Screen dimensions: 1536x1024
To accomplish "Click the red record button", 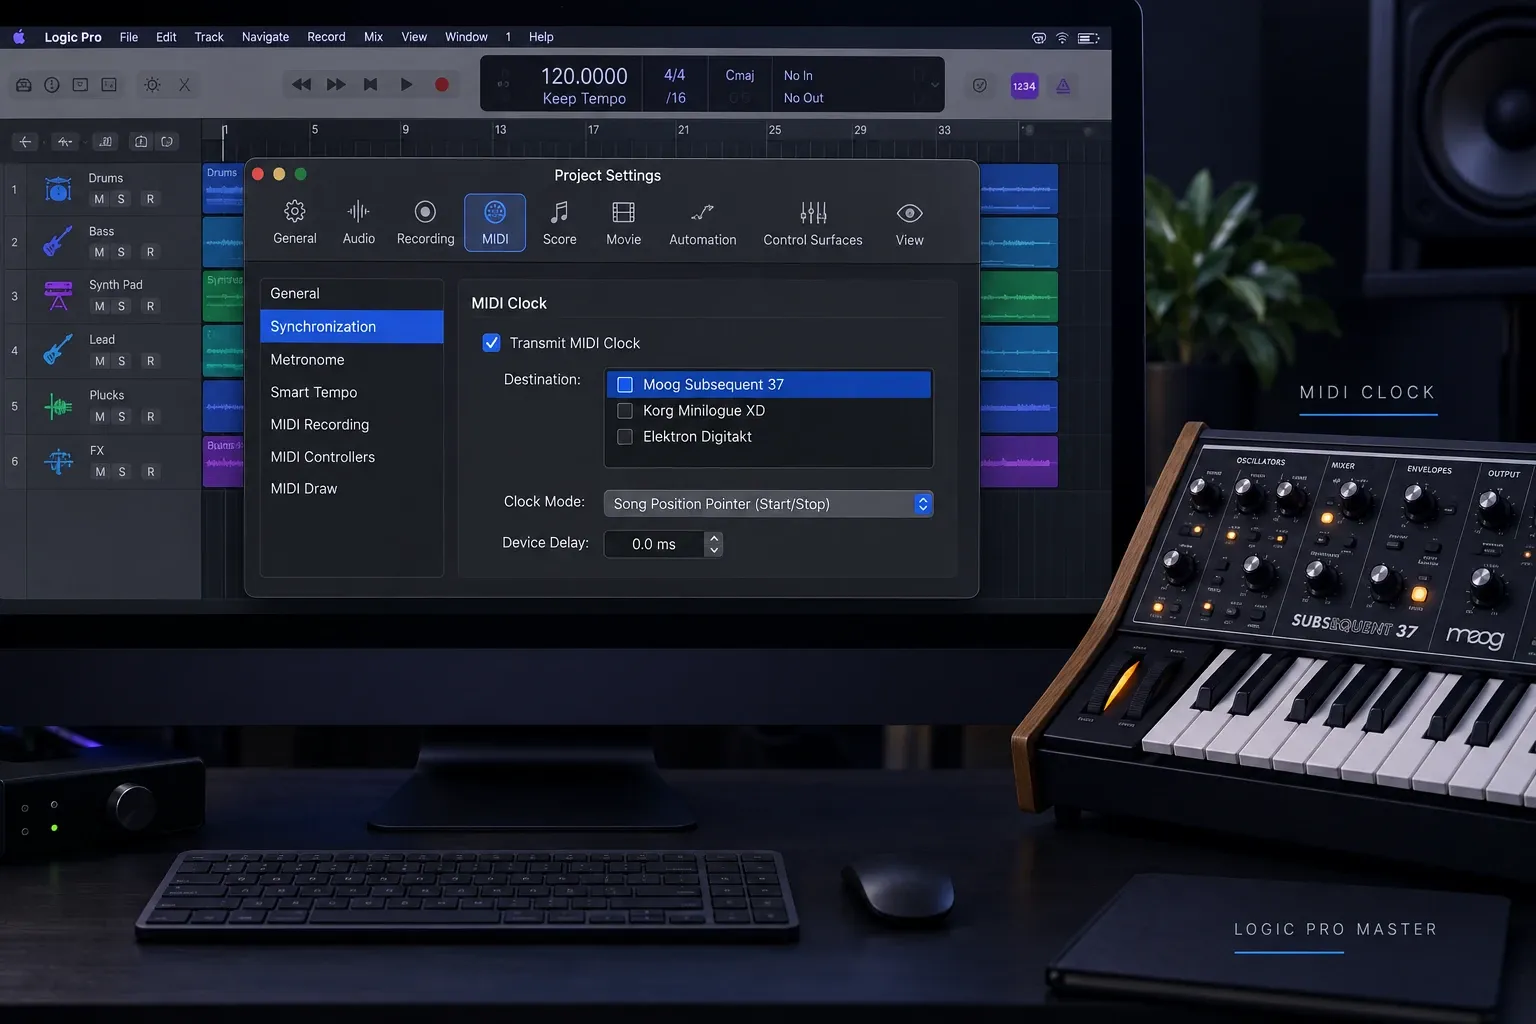I will 441,85.
